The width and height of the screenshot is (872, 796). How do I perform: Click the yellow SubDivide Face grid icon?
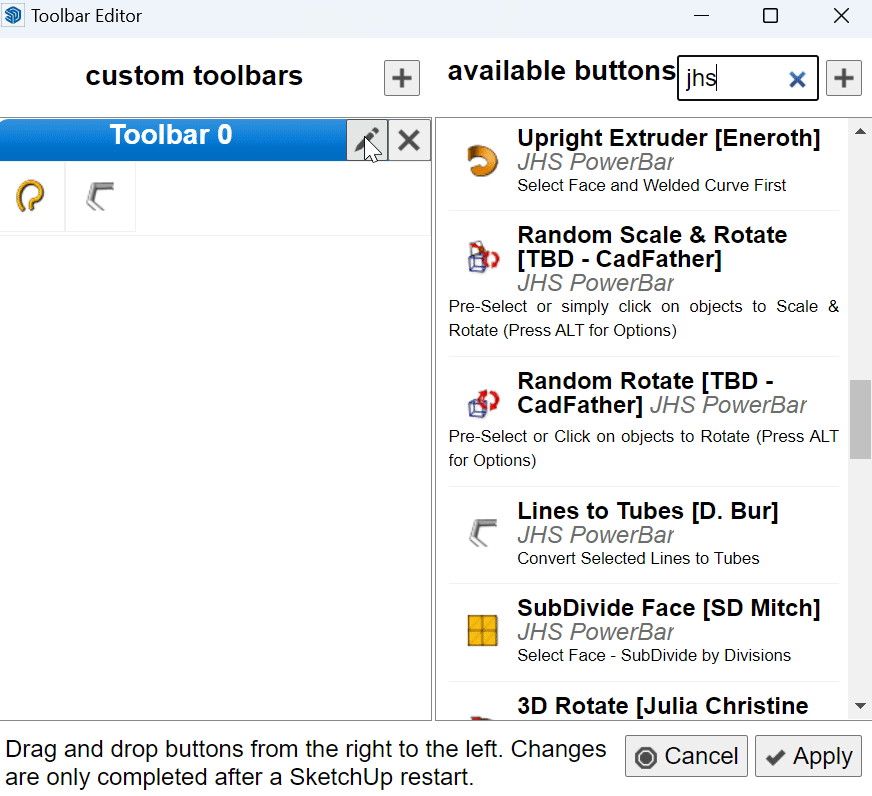click(482, 630)
